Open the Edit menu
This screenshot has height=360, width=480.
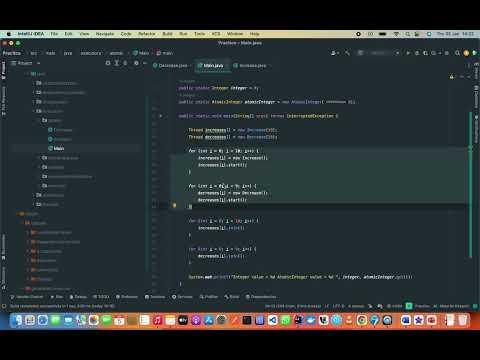click(68, 34)
